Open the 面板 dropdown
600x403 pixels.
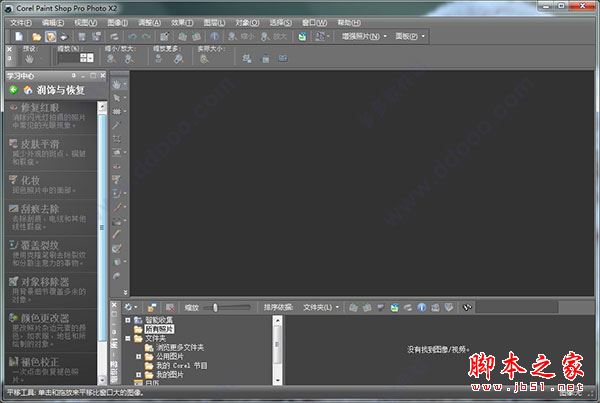[410, 37]
